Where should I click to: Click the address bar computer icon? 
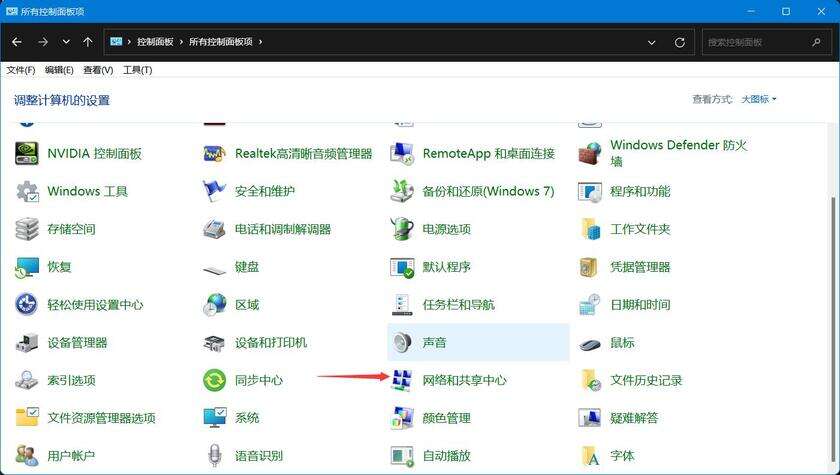[116, 41]
